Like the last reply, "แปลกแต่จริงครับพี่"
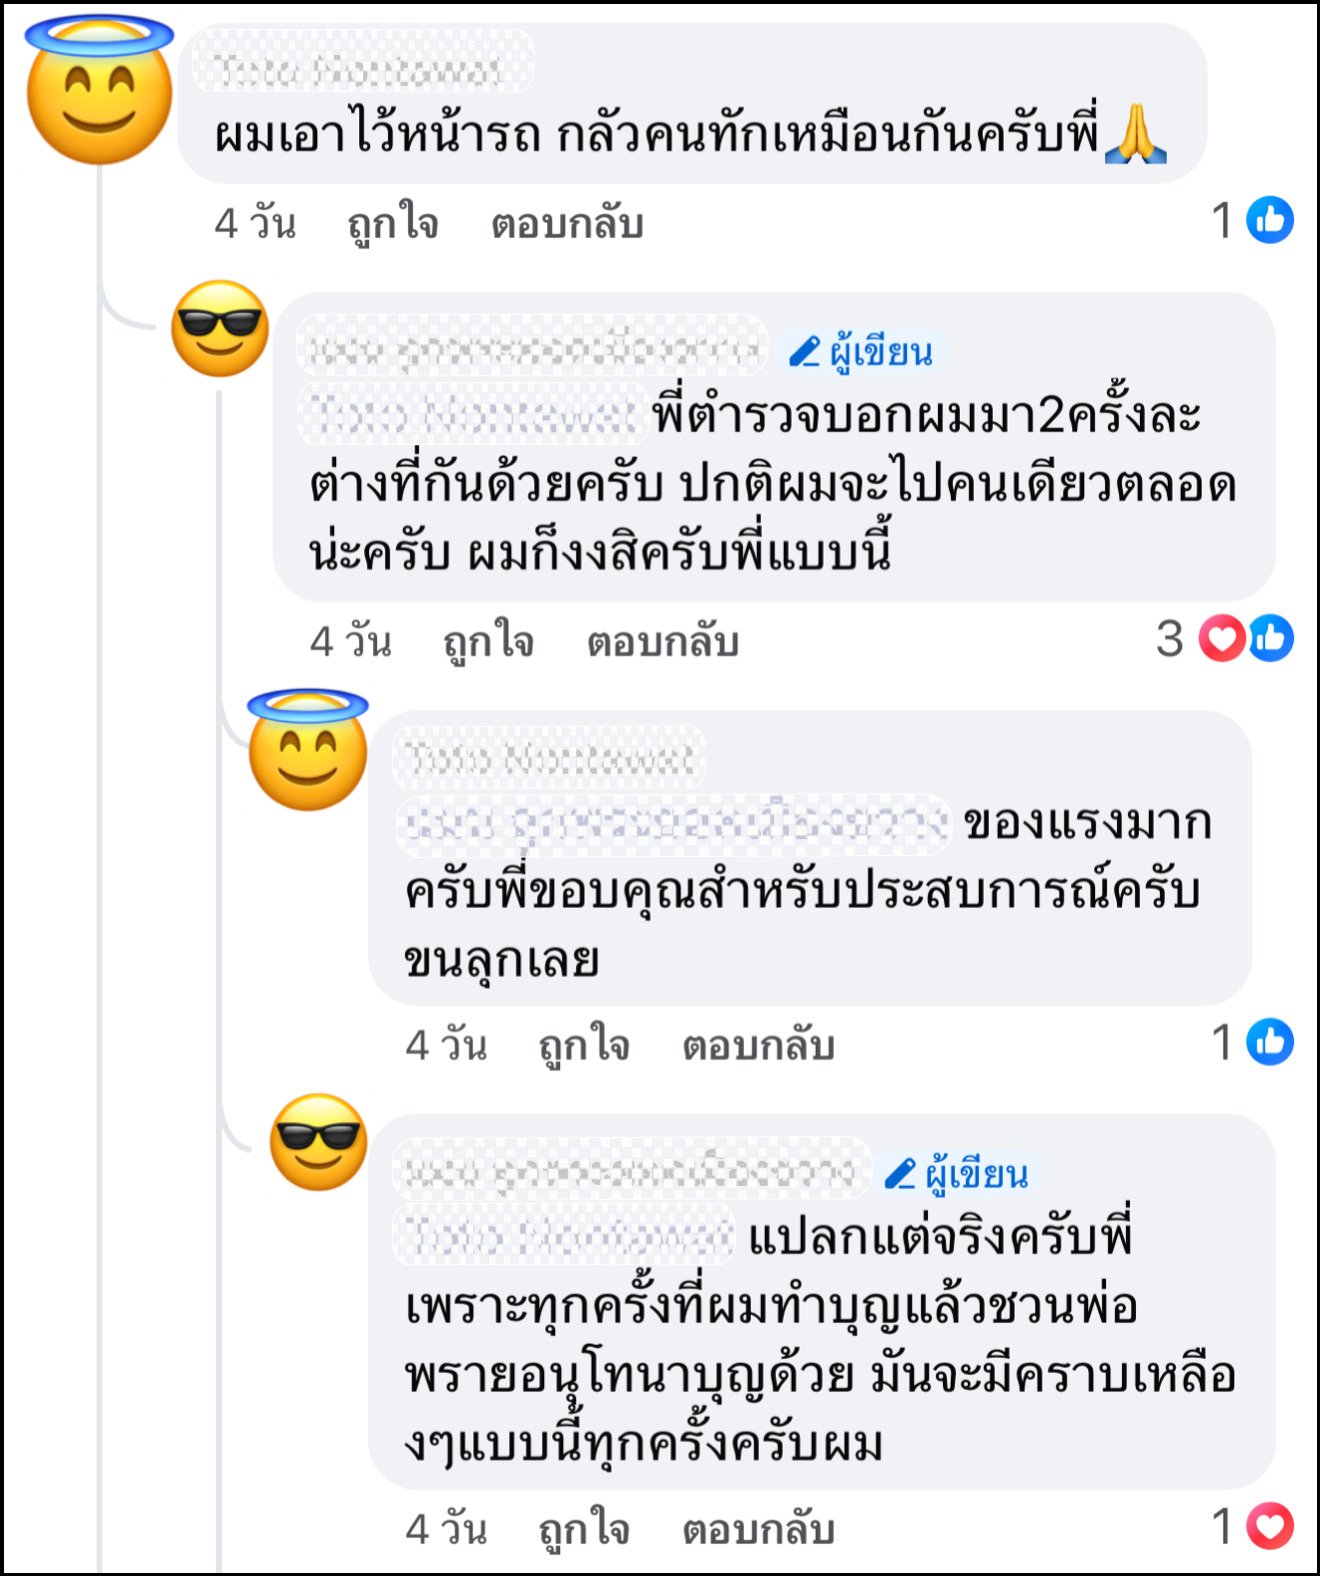 tap(584, 1529)
